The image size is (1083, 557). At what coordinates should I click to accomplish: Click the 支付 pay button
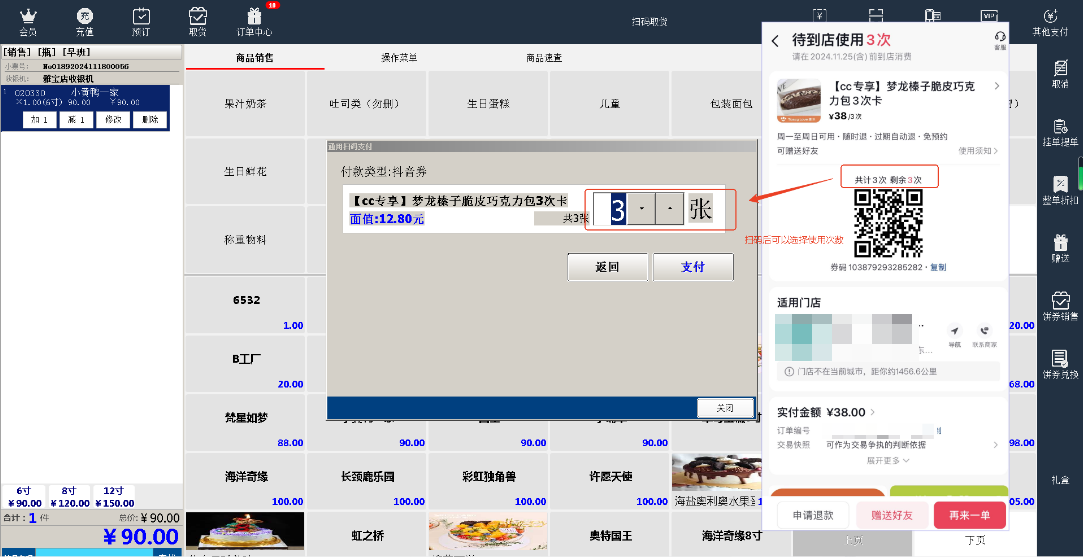click(x=693, y=267)
